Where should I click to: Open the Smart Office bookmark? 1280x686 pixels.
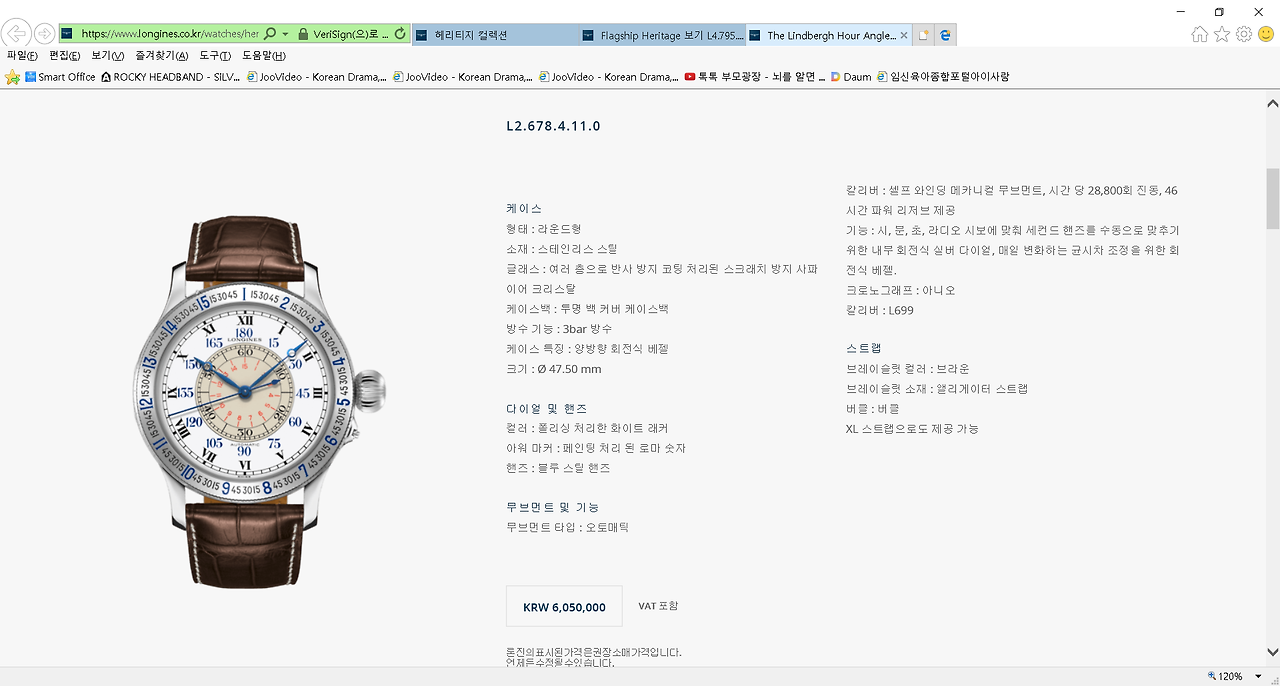pos(60,77)
